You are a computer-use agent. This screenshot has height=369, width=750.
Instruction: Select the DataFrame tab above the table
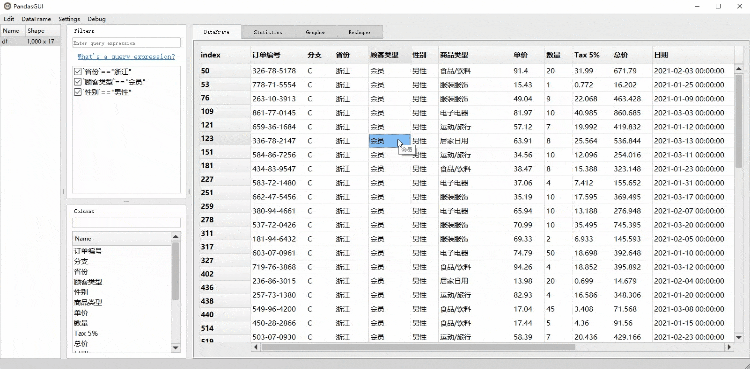(217, 32)
